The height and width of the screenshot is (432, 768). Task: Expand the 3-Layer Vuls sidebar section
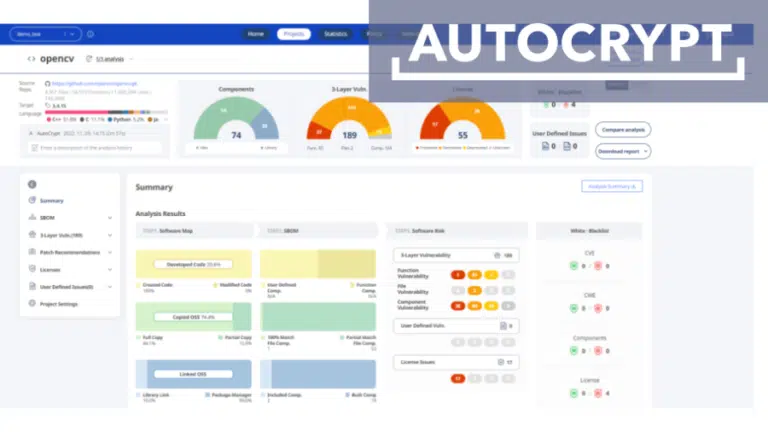point(110,235)
